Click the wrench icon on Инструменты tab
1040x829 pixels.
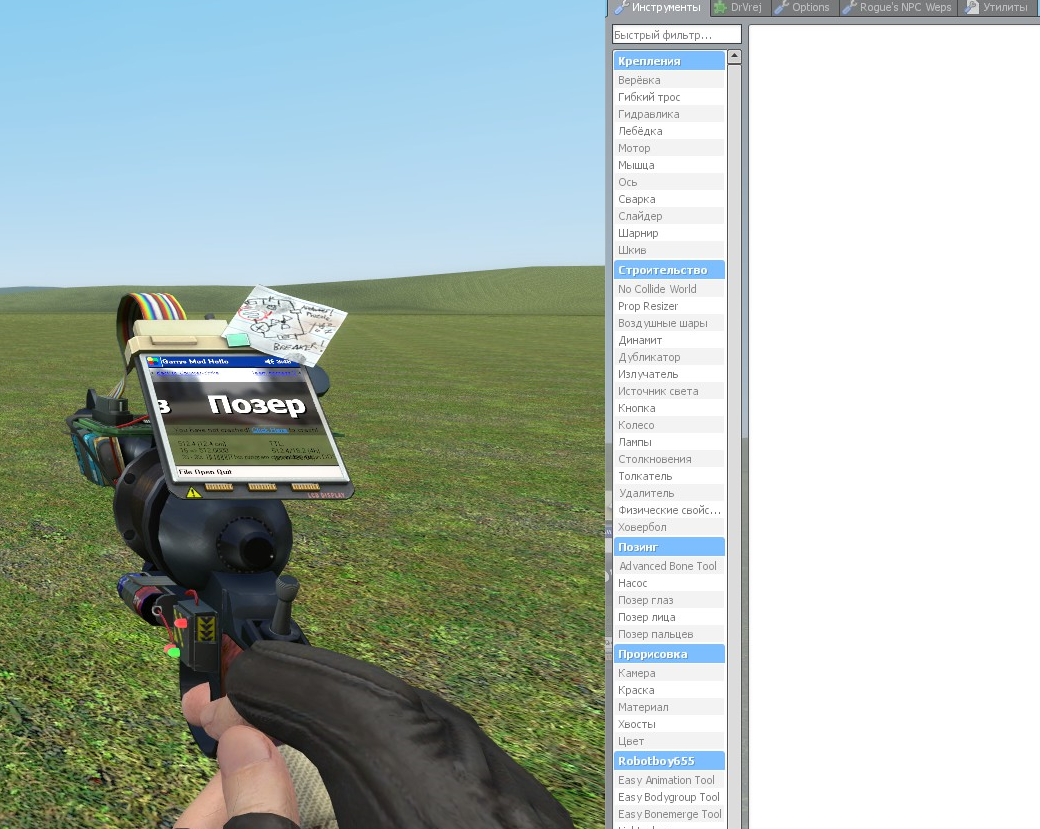[621, 7]
